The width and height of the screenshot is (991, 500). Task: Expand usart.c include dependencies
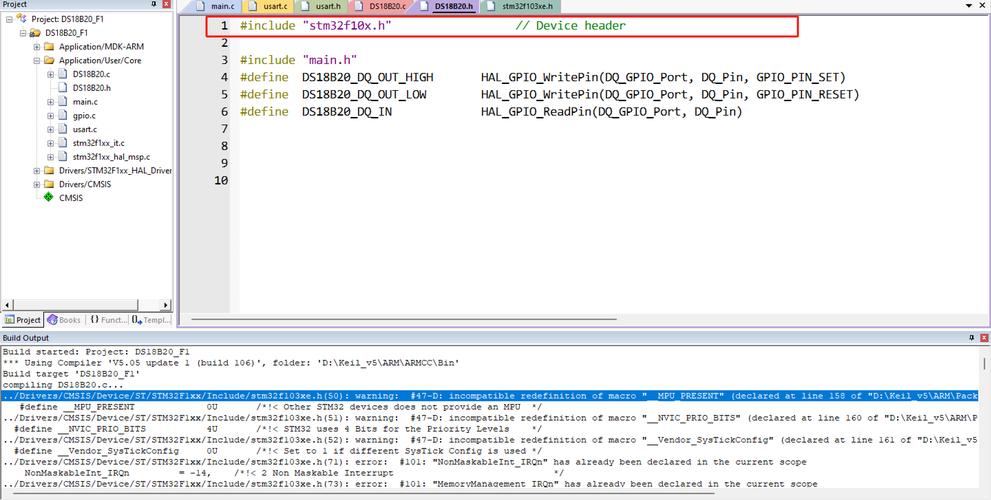coord(51,130)
